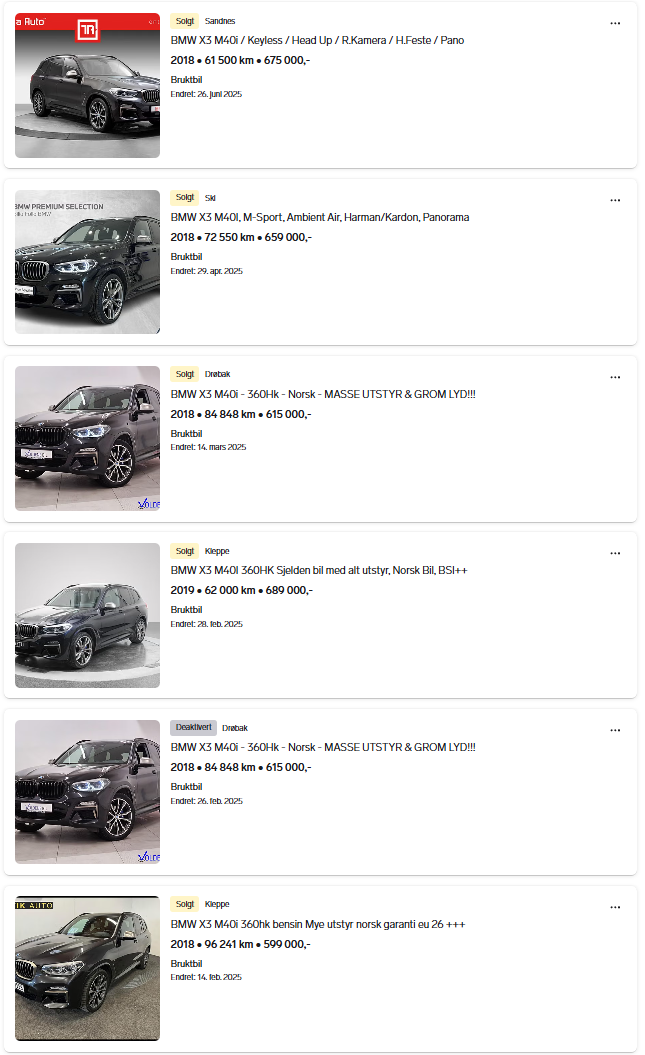Click BMW Premium Selection car thumbnail

coord(87,262)
